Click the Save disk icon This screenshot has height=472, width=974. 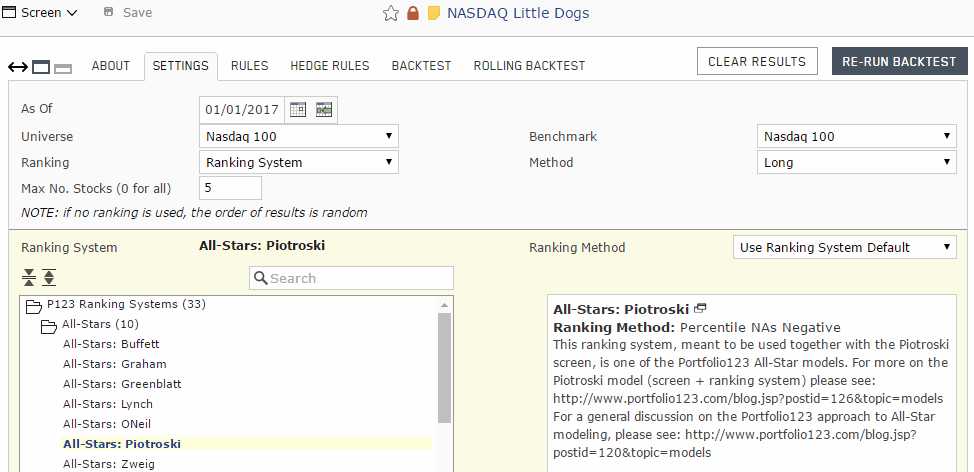109,12
